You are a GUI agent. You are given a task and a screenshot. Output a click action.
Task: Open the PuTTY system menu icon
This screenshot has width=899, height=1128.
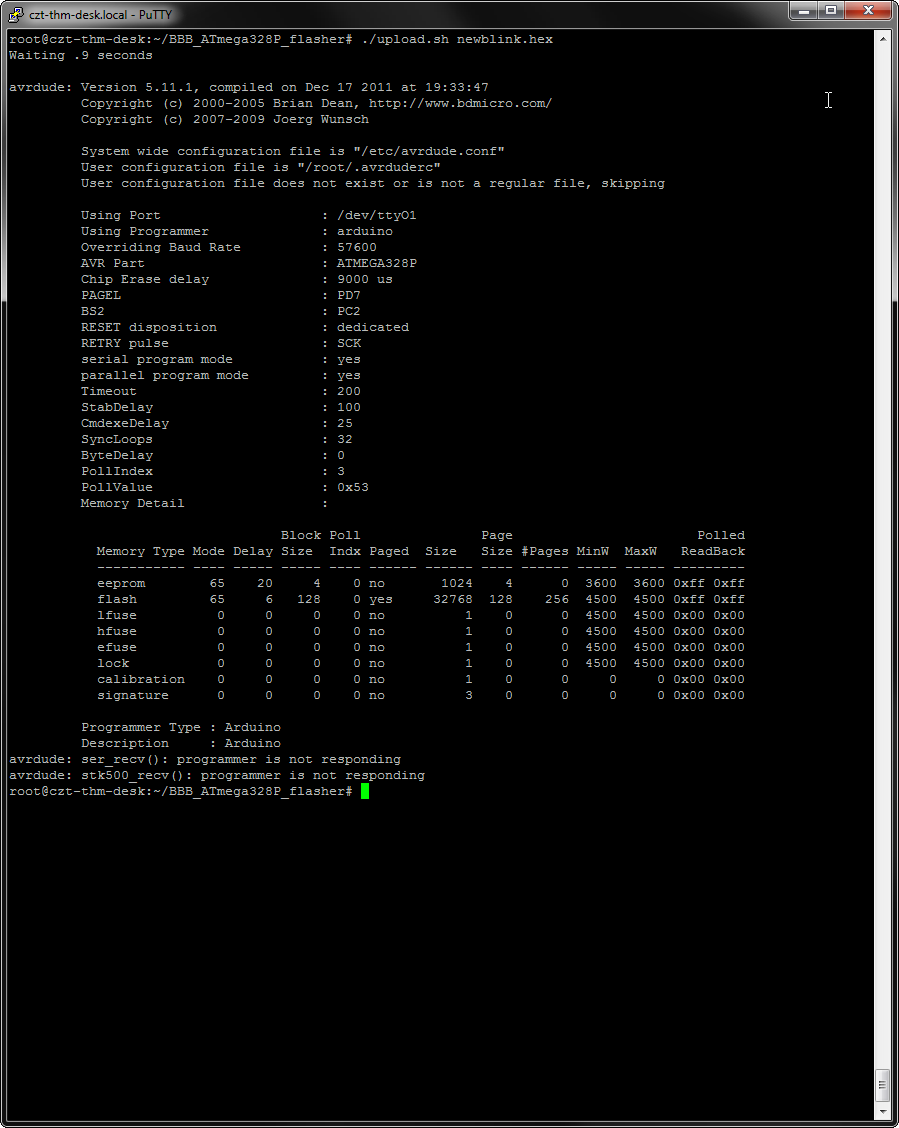pos(16,14)
